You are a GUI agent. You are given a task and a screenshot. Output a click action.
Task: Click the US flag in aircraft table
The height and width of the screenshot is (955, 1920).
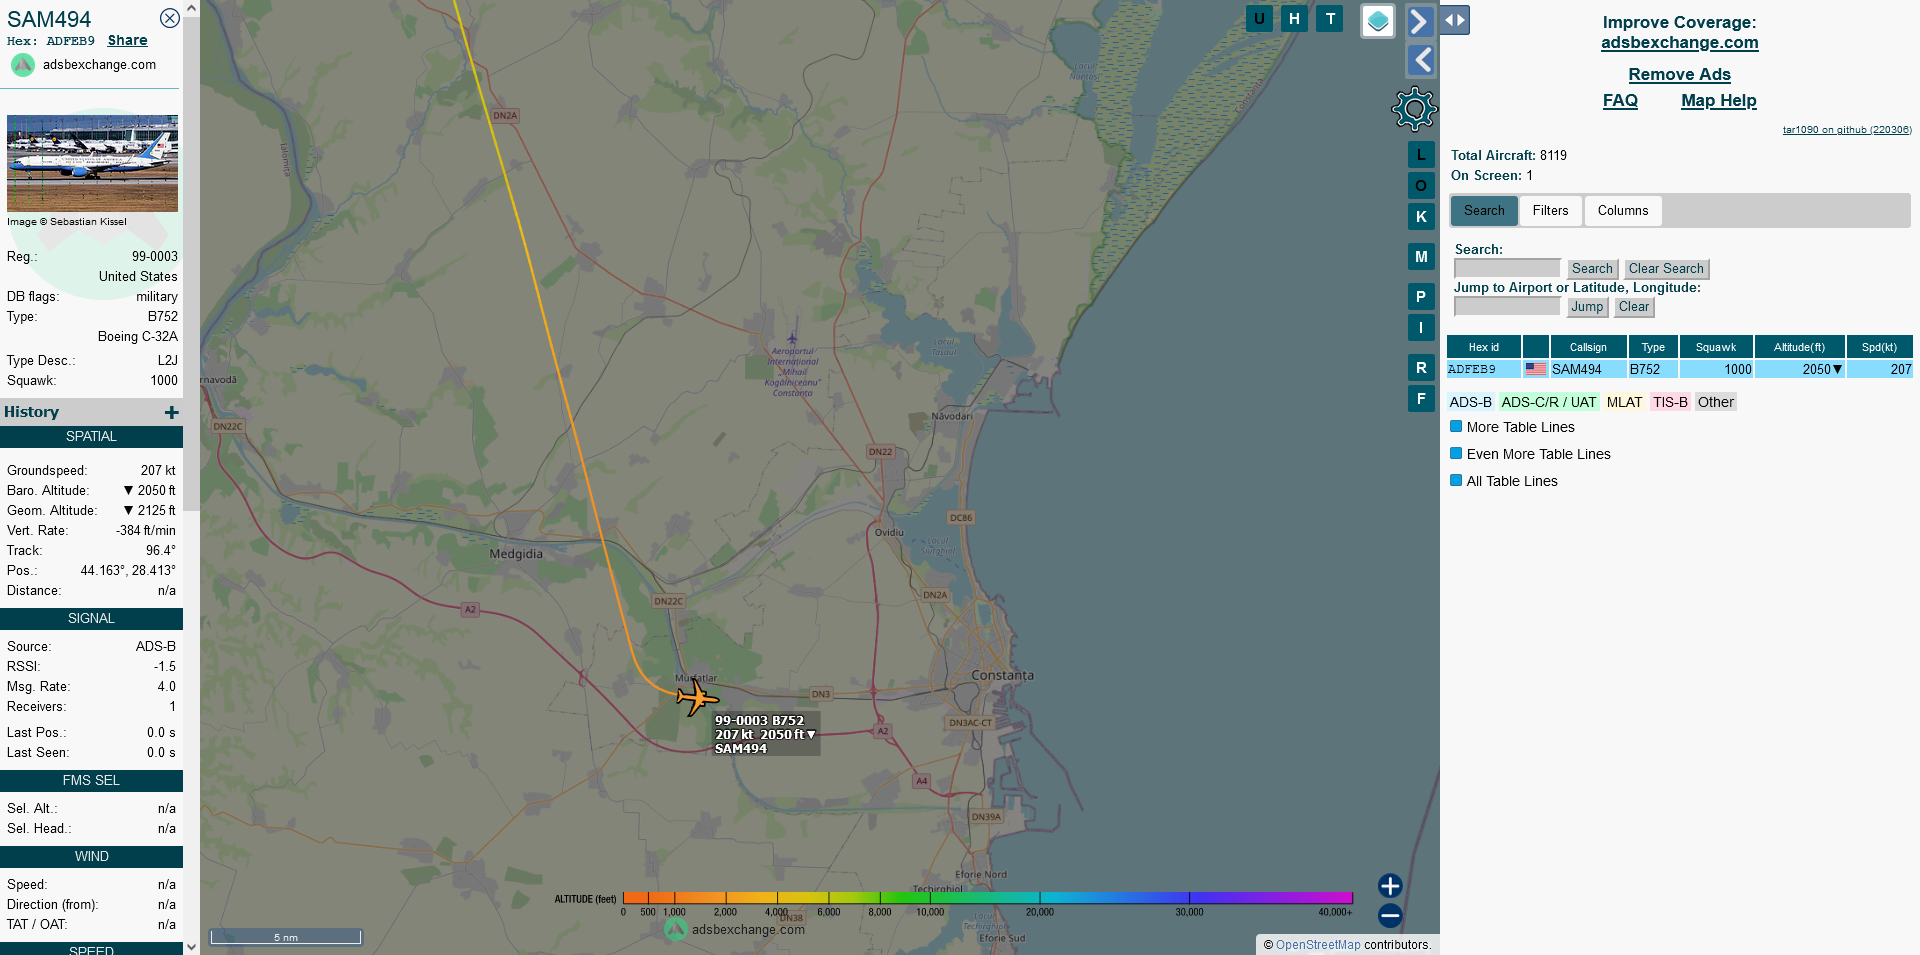(x=1535, y=369)
